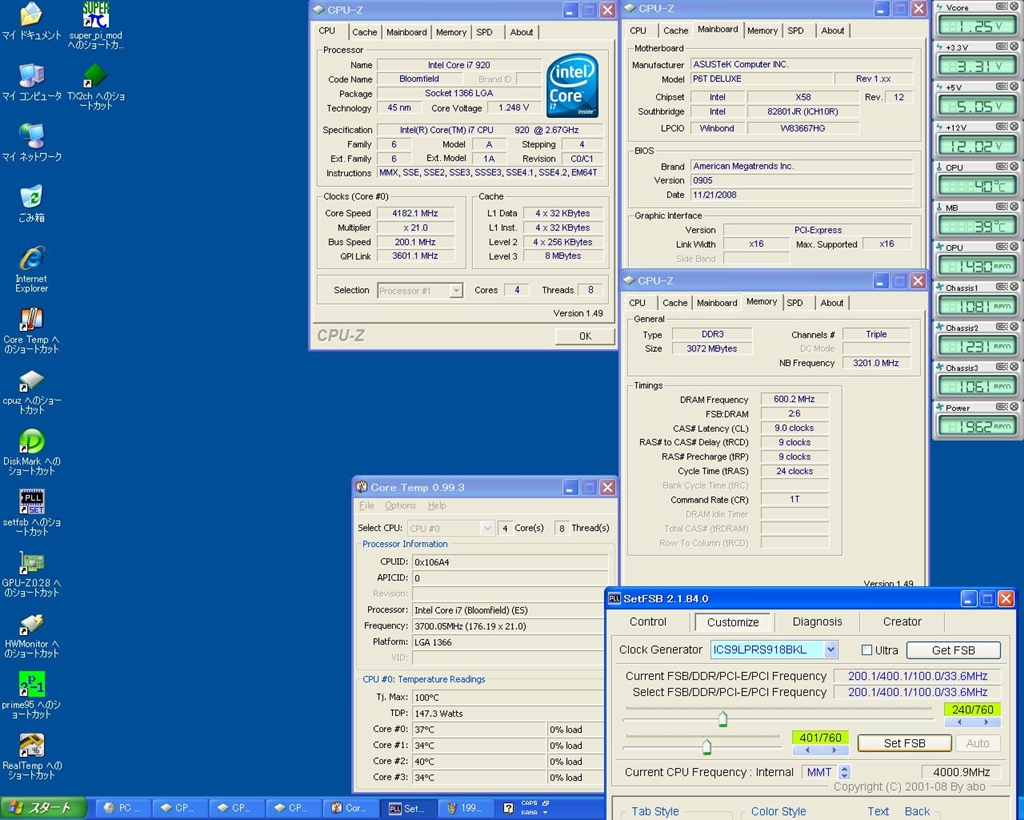Open the Options menu in Core Temp
This screenshot has height=820, width=1024.
point(400,506)
